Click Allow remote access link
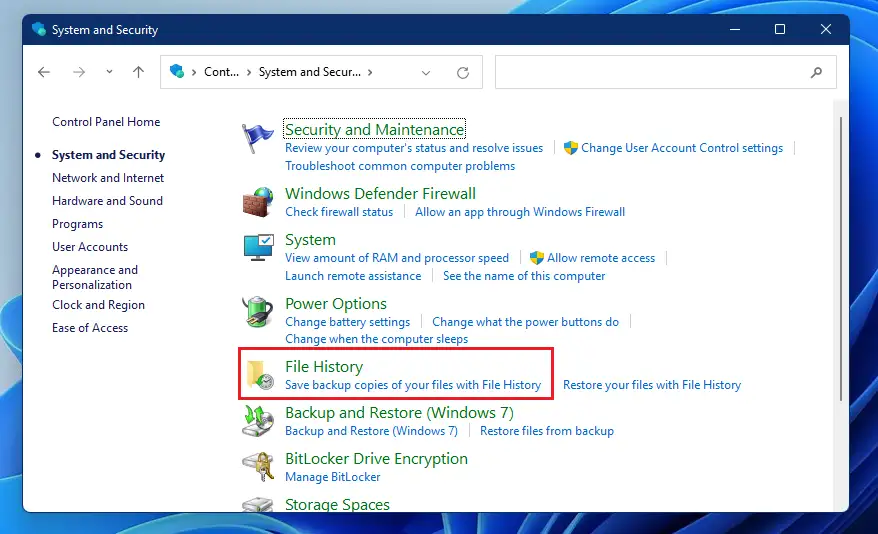Viewport: 878px width, 534px height. tap(601, 257)
